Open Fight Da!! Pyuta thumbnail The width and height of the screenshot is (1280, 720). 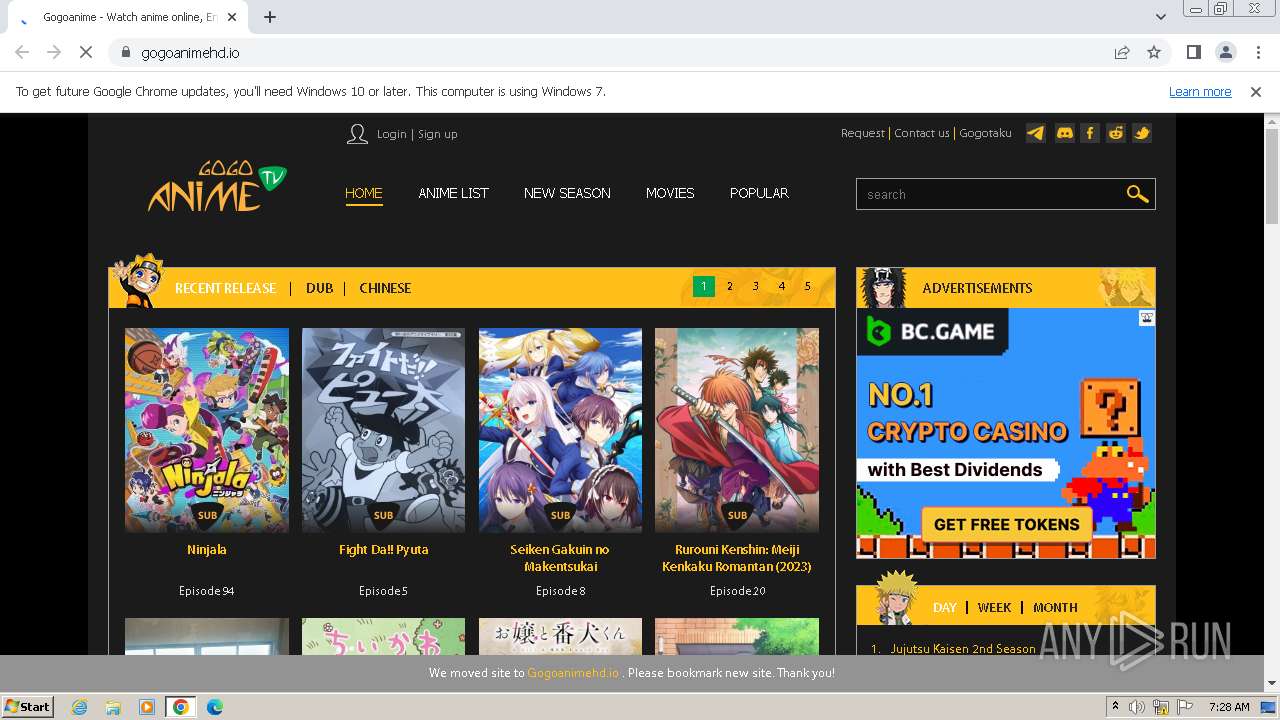(384, 430)
